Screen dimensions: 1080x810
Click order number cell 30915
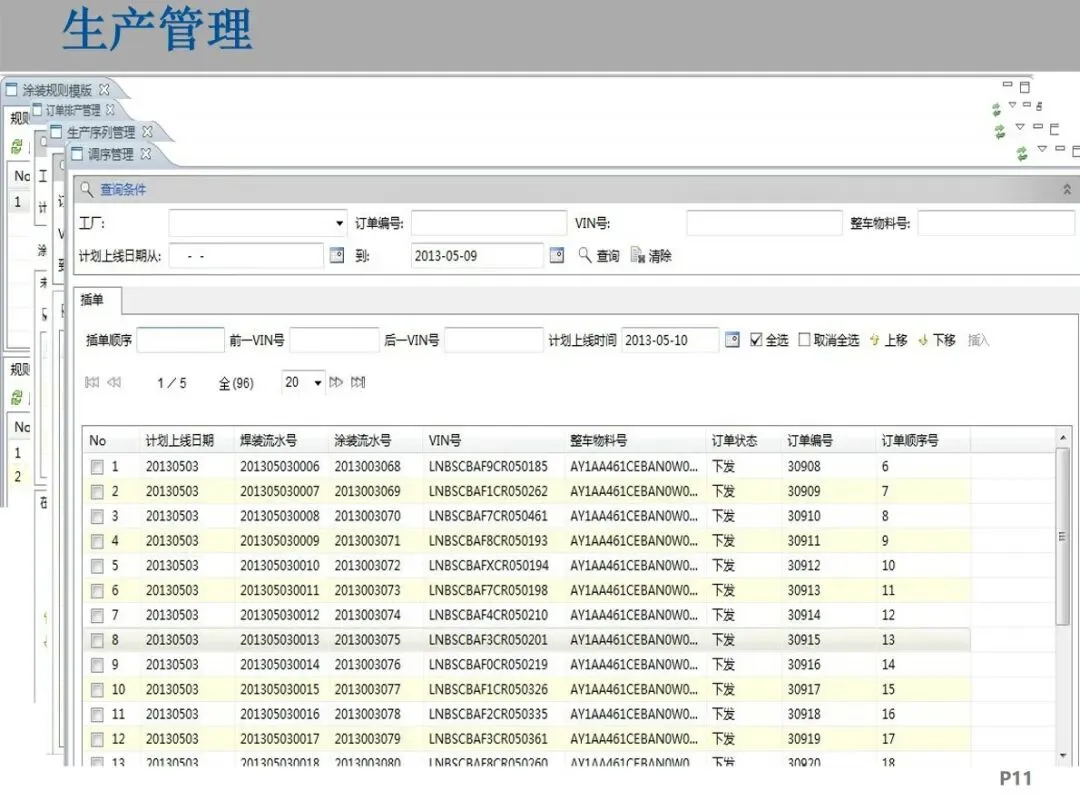pyautogui.click(x=804, y=640)
